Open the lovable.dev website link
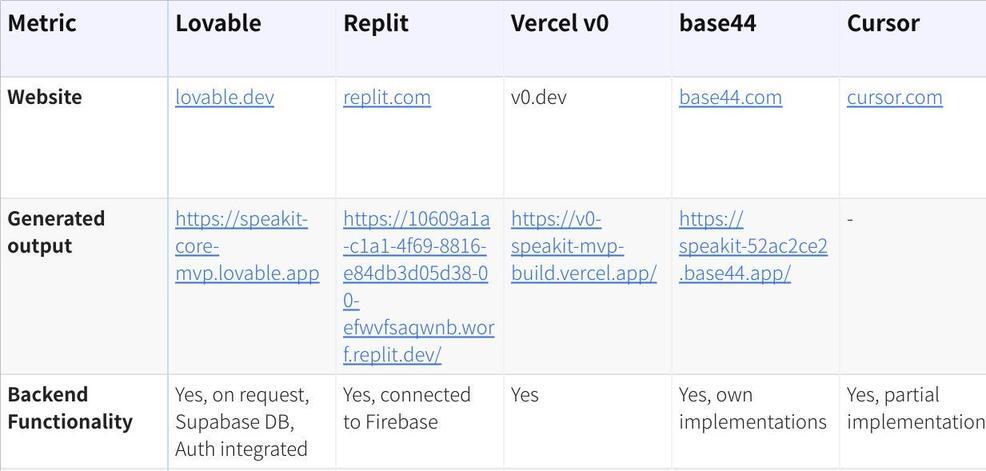 pyautogui.click(x=224, y=97)
